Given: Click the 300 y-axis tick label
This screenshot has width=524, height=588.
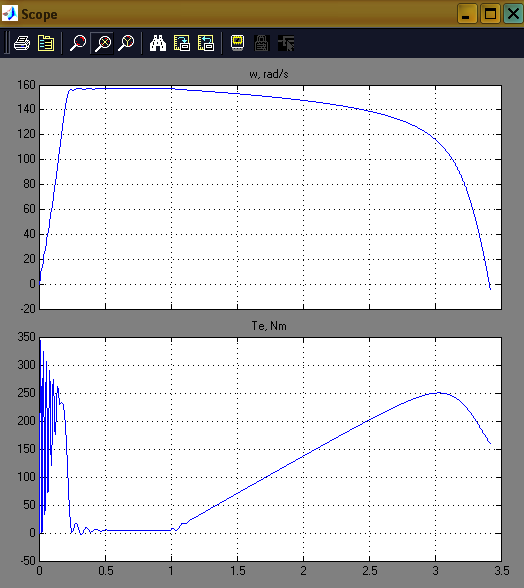Looking at the screenshot, I should [x=26, y=365].
